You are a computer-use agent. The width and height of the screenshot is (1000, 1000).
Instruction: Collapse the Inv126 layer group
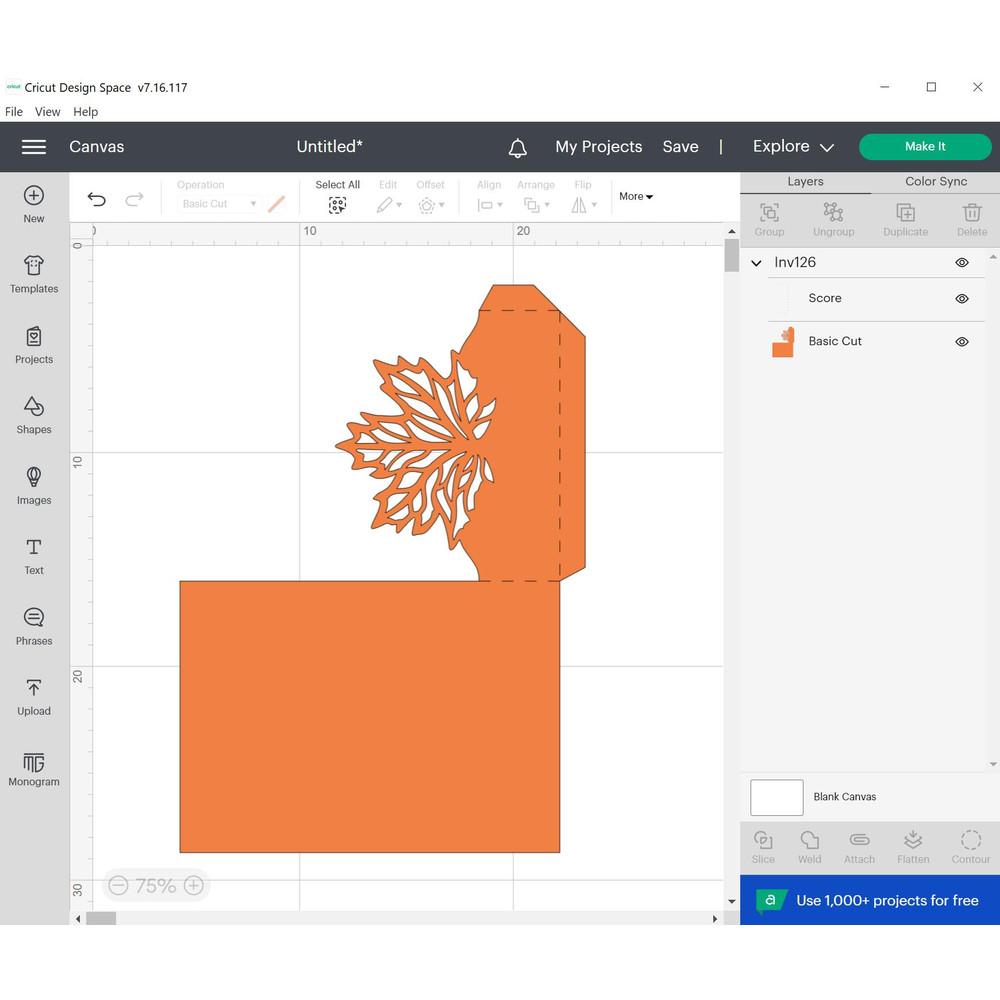point(757,263)
